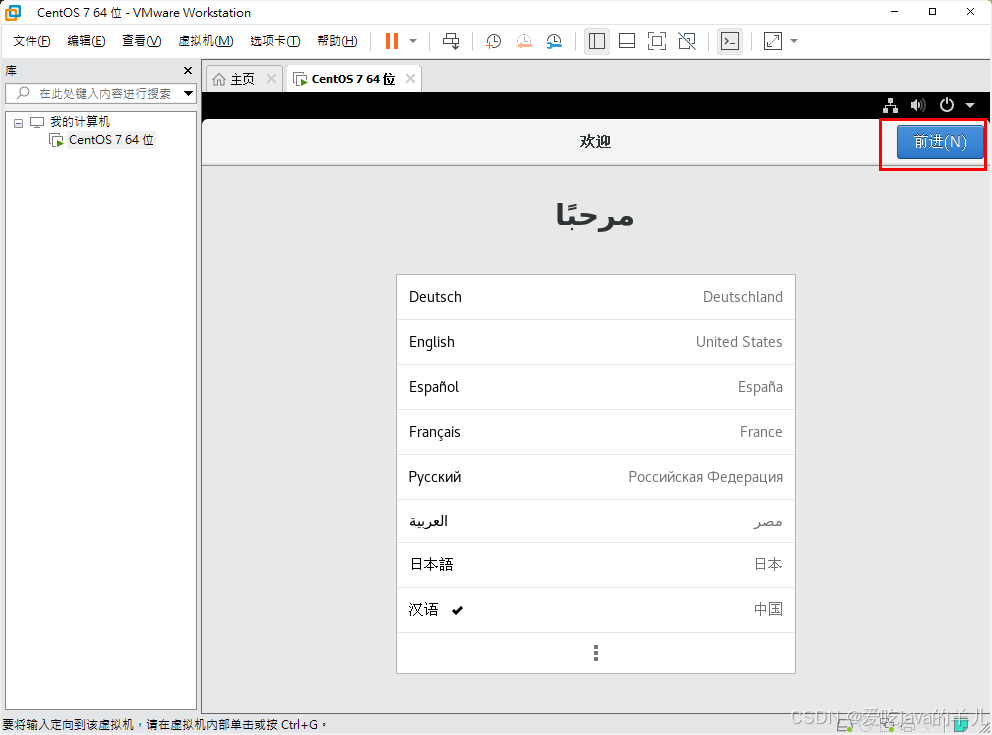The image size is (992, 735).
Task: Click the guest network status icon
Action: point(890,105)
